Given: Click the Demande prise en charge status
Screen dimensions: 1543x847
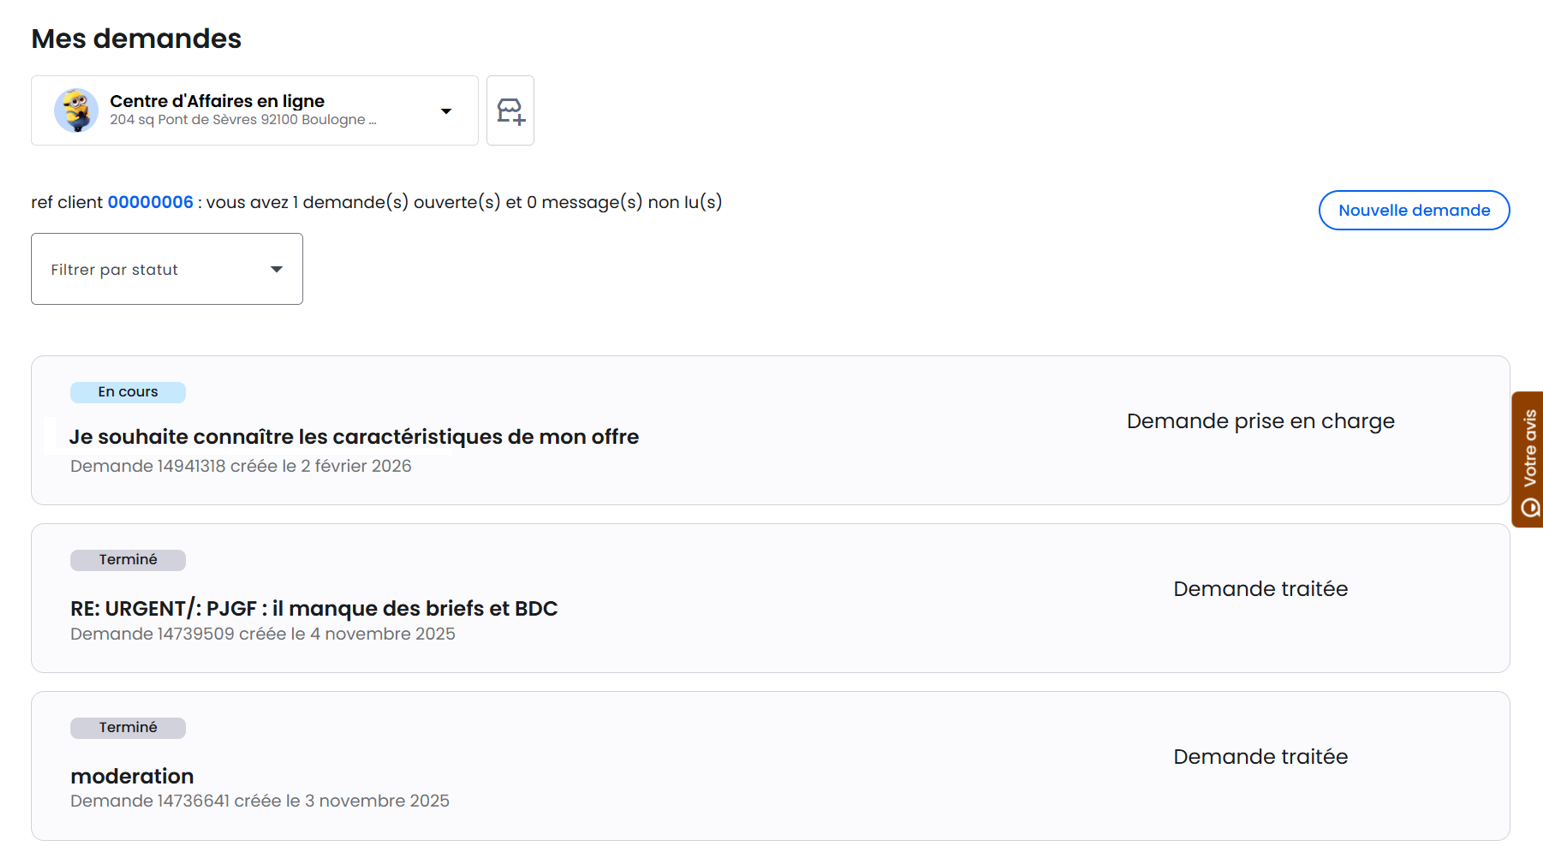Looking at the screenshot, I should pos(1260,421).
